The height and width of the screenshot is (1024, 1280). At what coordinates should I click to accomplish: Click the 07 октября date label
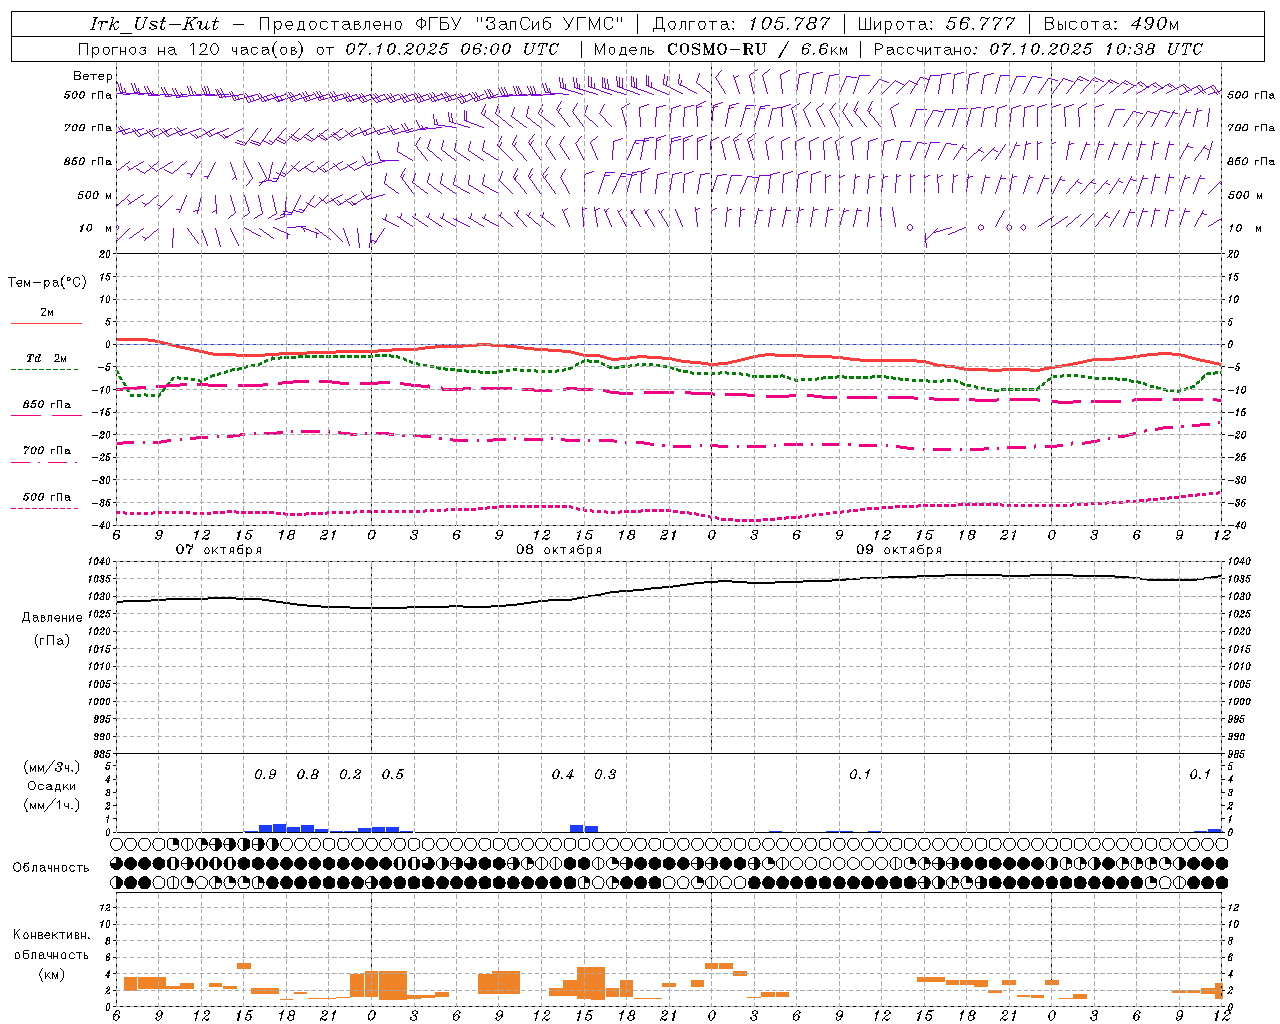[219, 549]
